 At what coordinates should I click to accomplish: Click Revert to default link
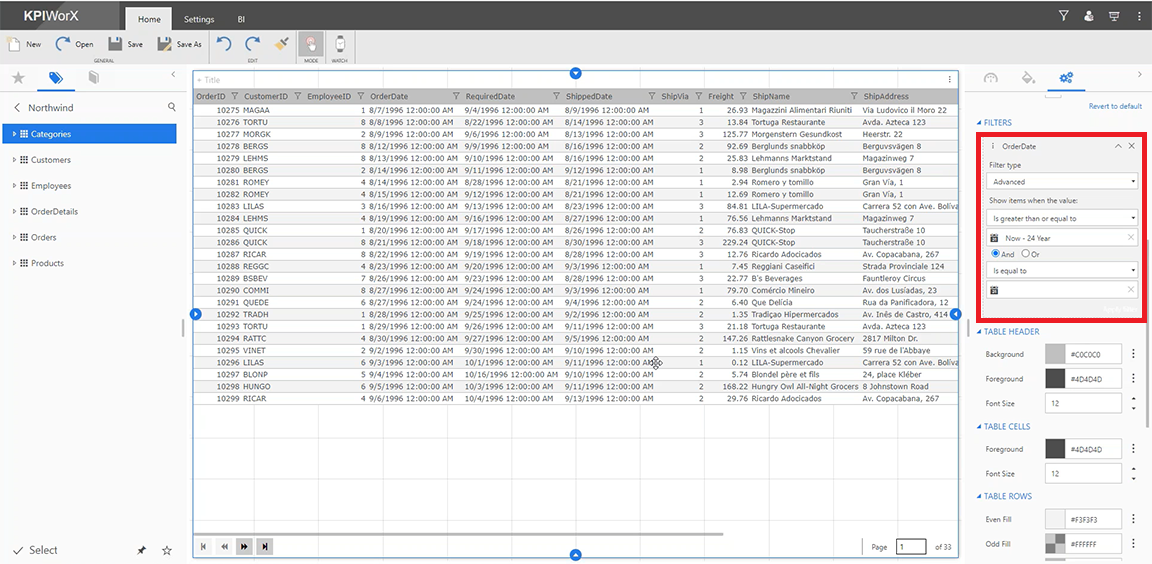tap(1115, 106)
